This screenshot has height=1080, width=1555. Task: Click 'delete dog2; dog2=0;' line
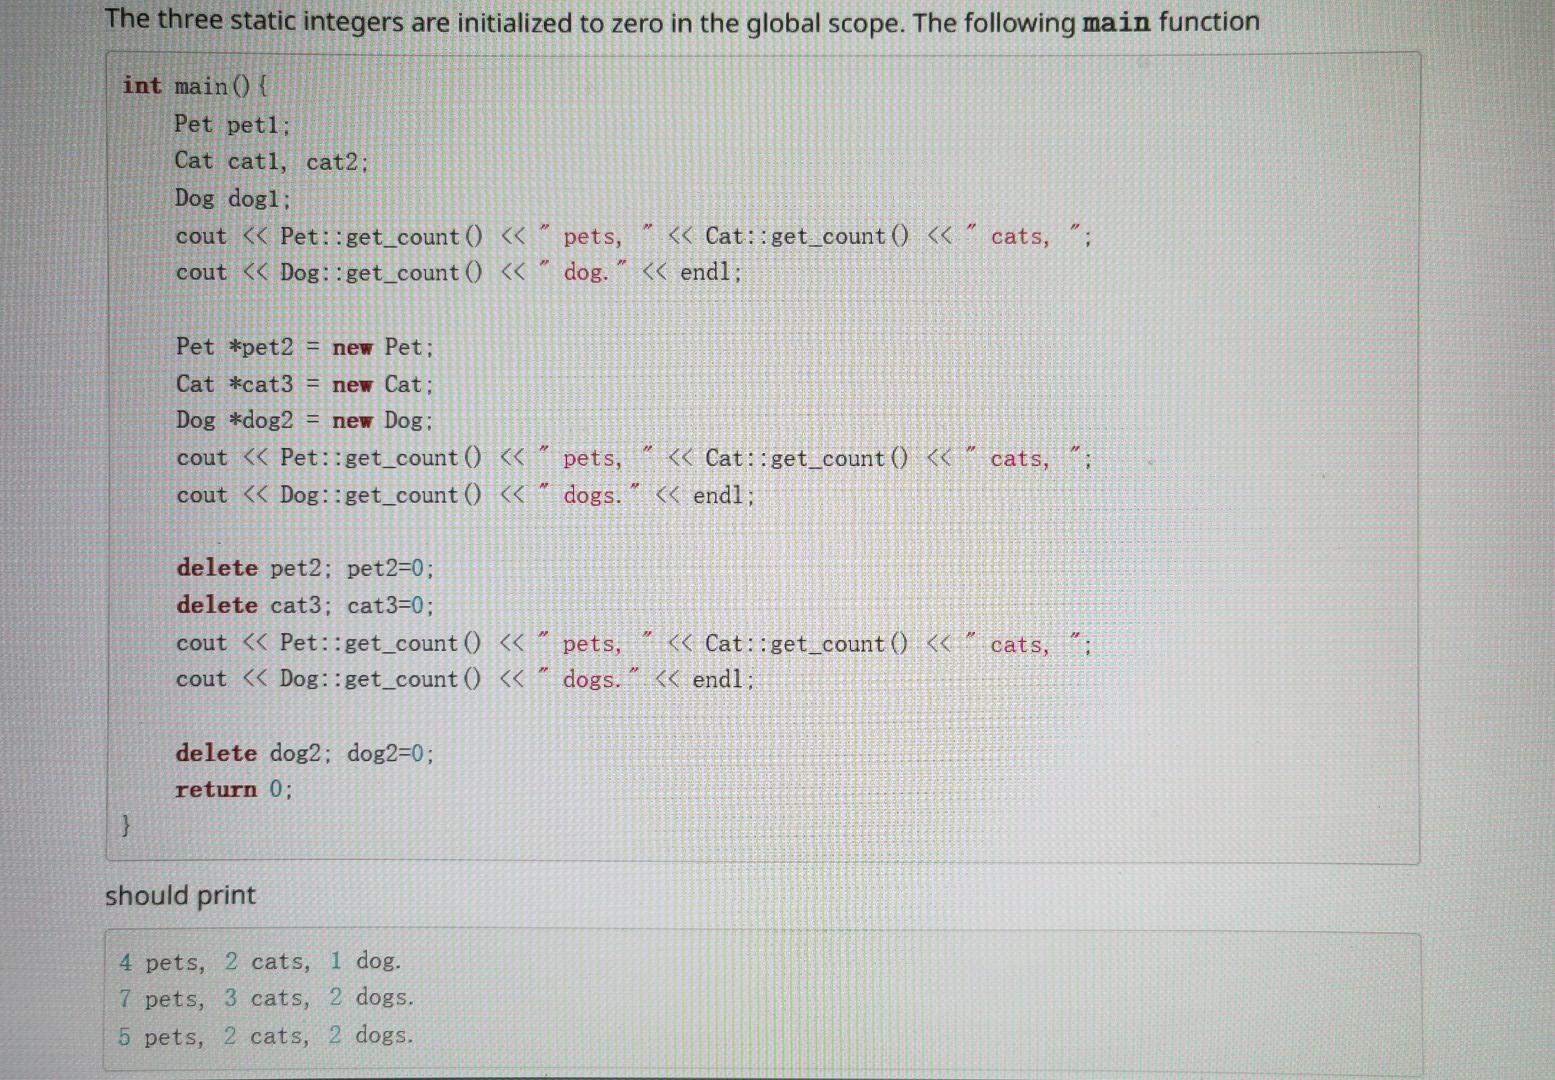point(305,753)
